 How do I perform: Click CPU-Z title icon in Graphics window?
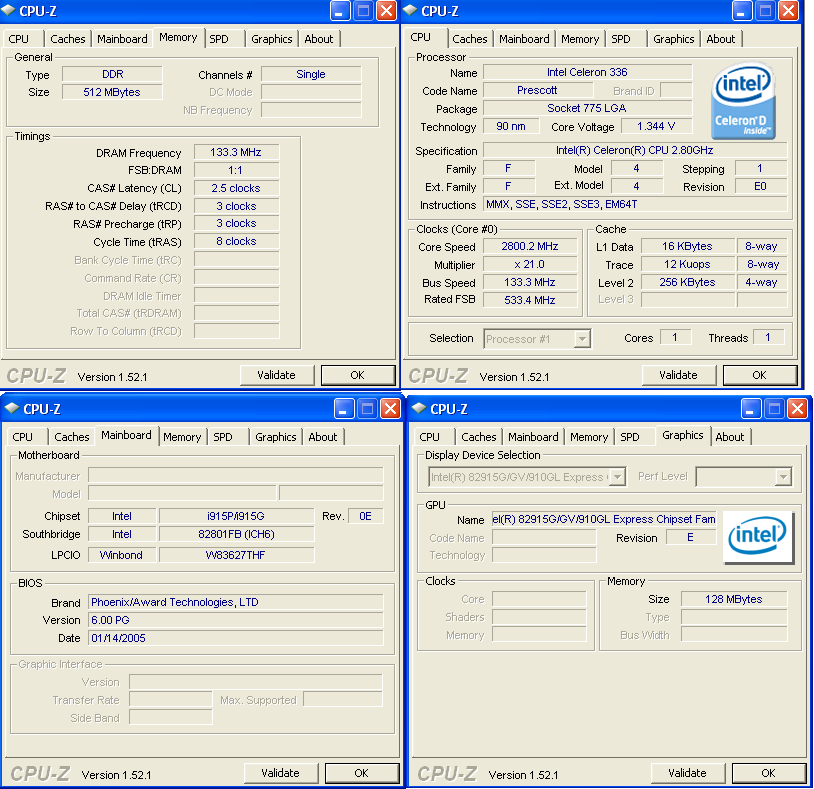pyautogui.click(x=419, y=409)
